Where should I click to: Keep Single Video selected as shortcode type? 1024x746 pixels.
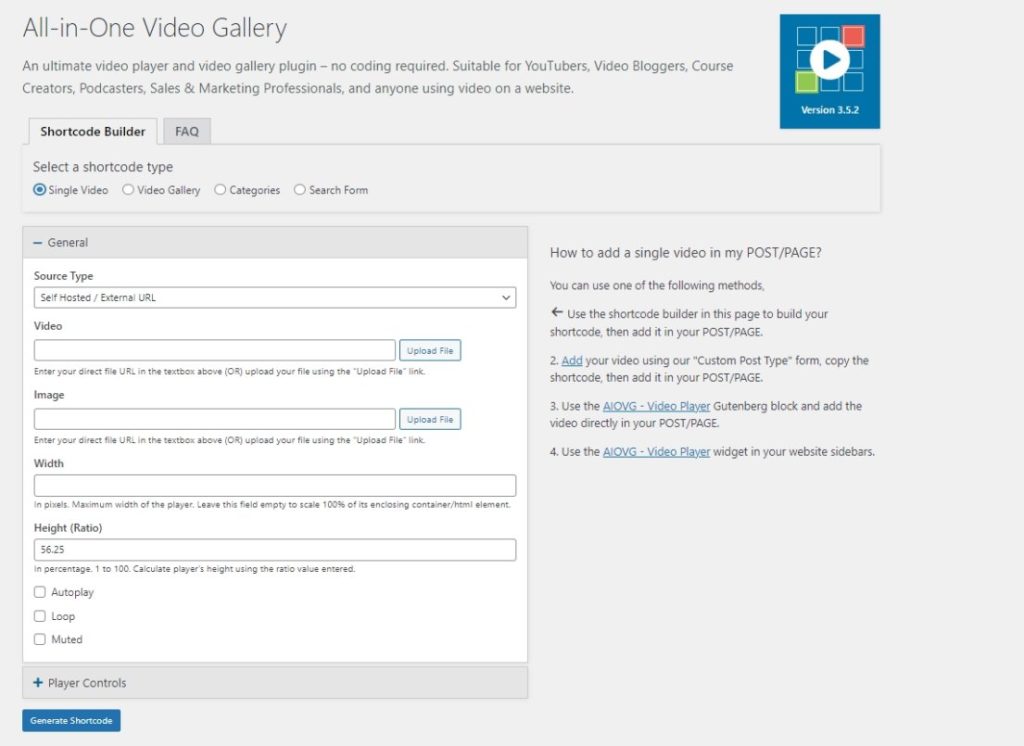pos(38,189)
